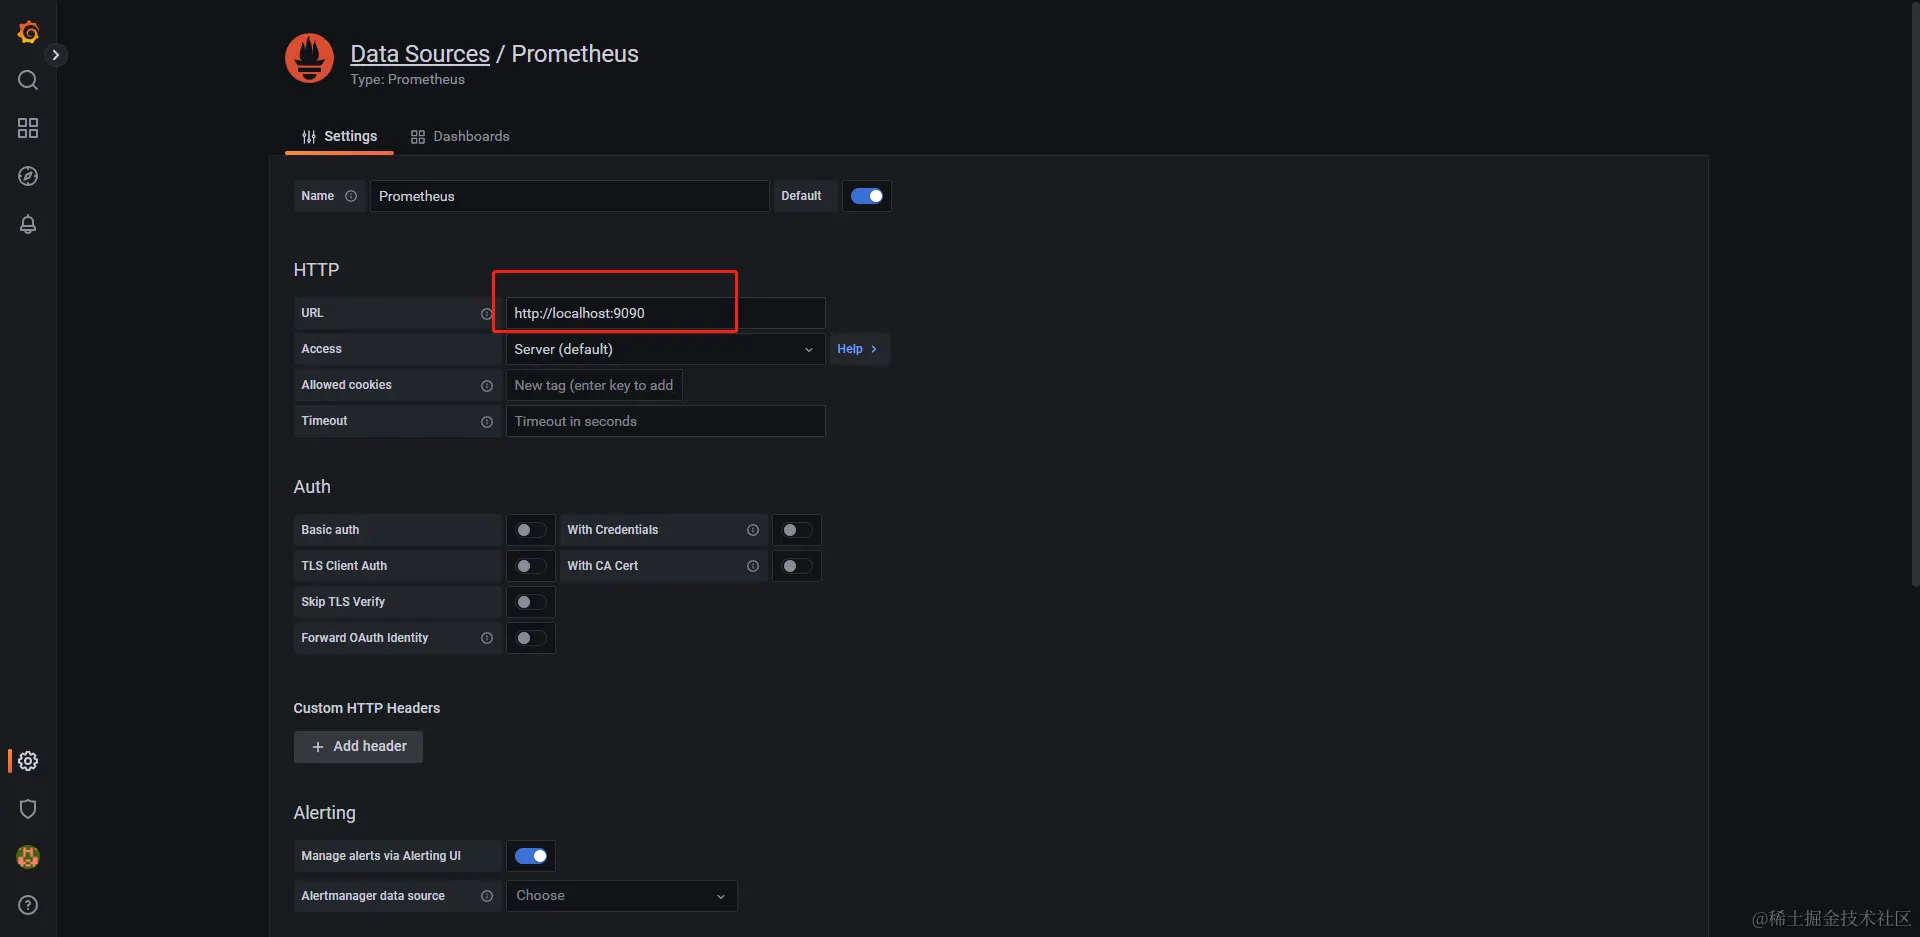Open the Access Server (default) dropdown
This screenshot has width=1920, height=937.
665,349
